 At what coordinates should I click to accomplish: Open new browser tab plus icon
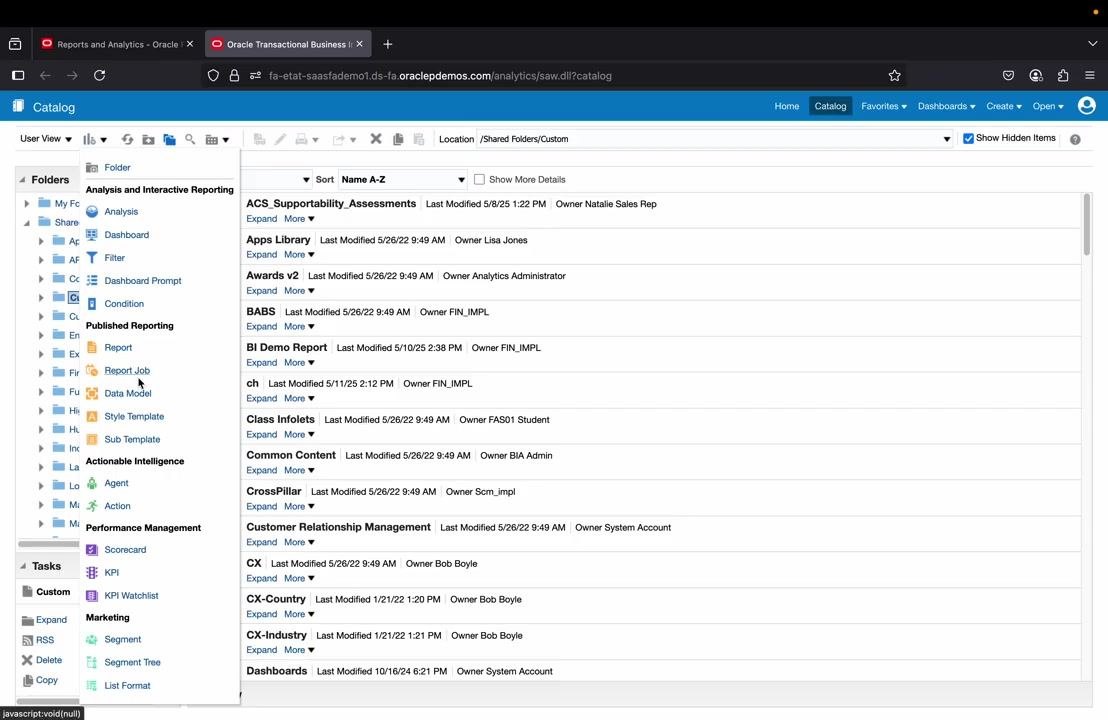[x=387, y=44]
